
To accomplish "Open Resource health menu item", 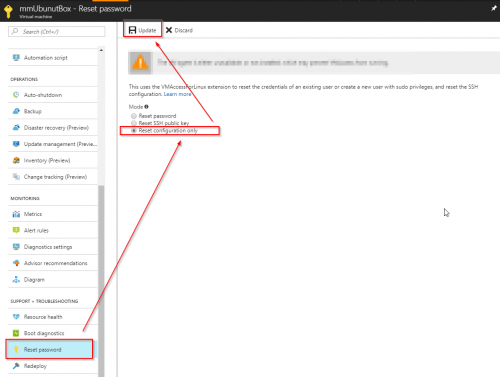I will pos(53,317).
